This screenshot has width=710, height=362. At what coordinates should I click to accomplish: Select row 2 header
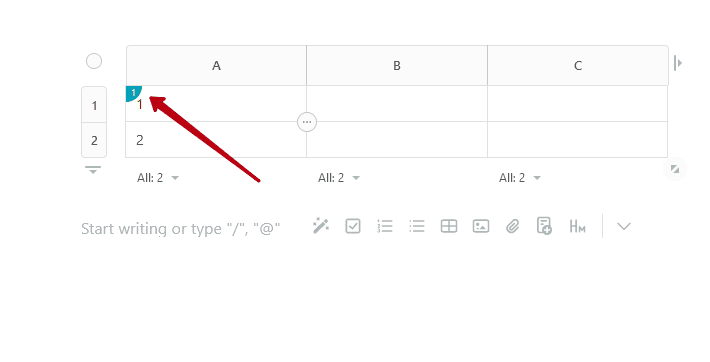94,140
